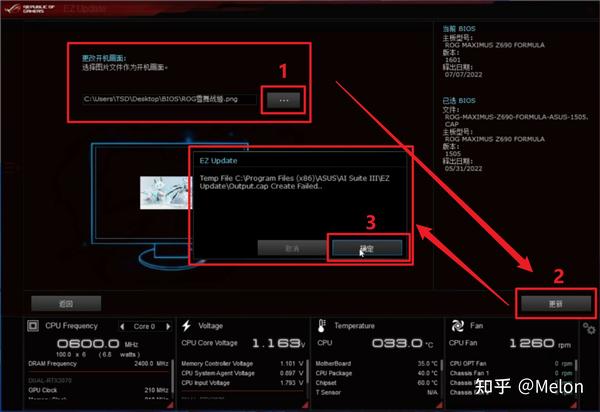600x412 pixels.
Task: Click the "CPU System Agent Voltage" row
Action: tap(243, 373)
